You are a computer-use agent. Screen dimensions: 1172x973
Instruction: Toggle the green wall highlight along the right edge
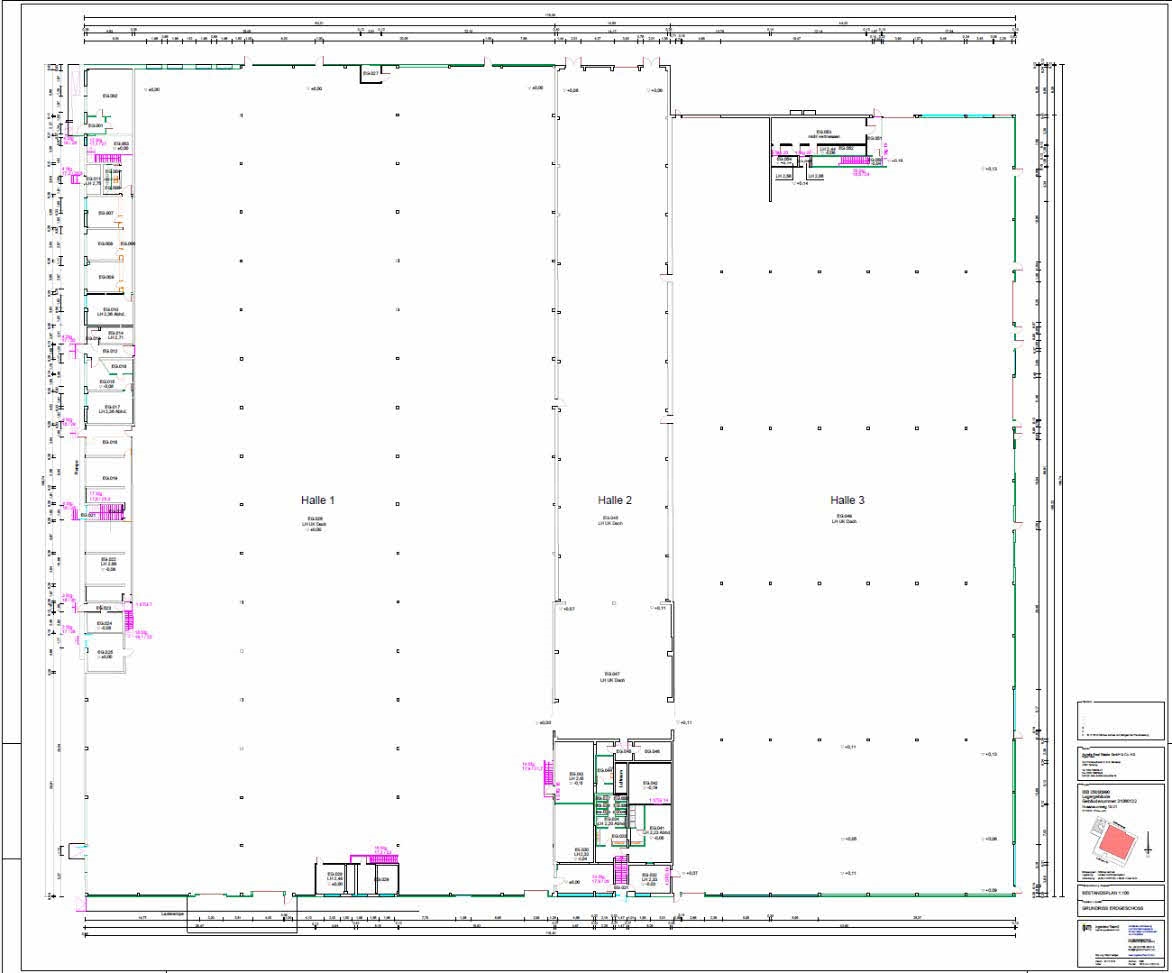[x=1017, y=500]
